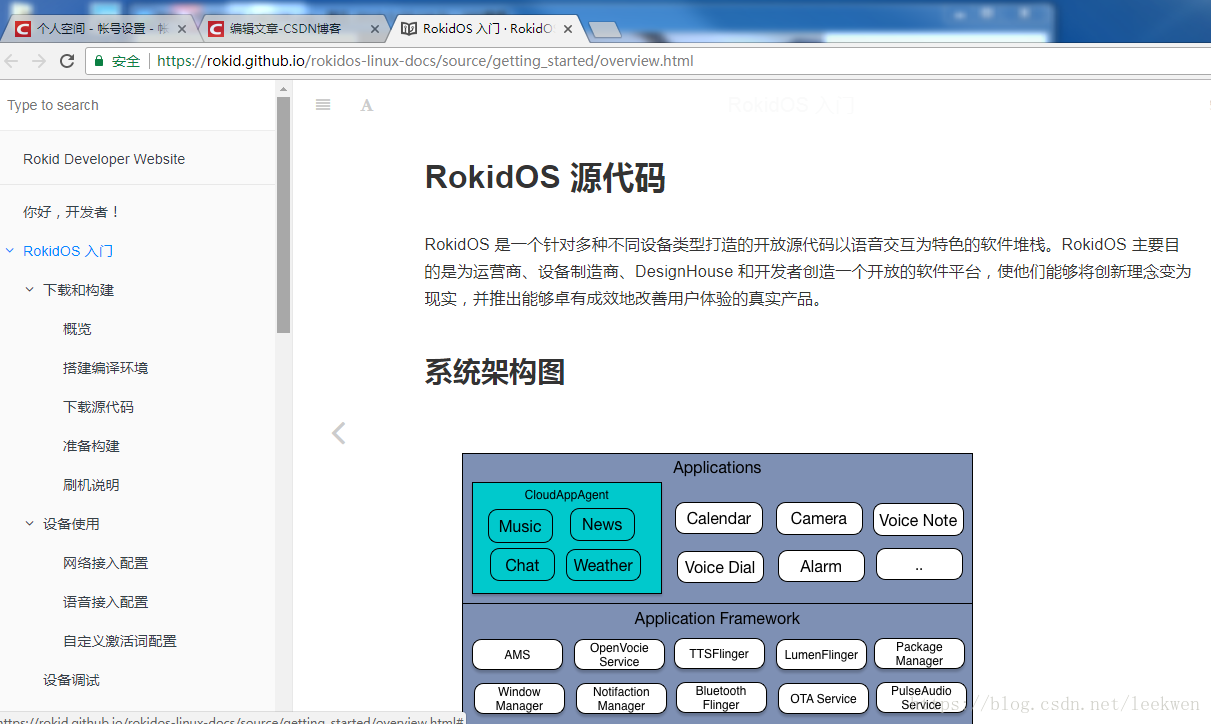Select 概览 in the sidebar
This screenshot has width=1211, height=724.
tap(77, 329)
